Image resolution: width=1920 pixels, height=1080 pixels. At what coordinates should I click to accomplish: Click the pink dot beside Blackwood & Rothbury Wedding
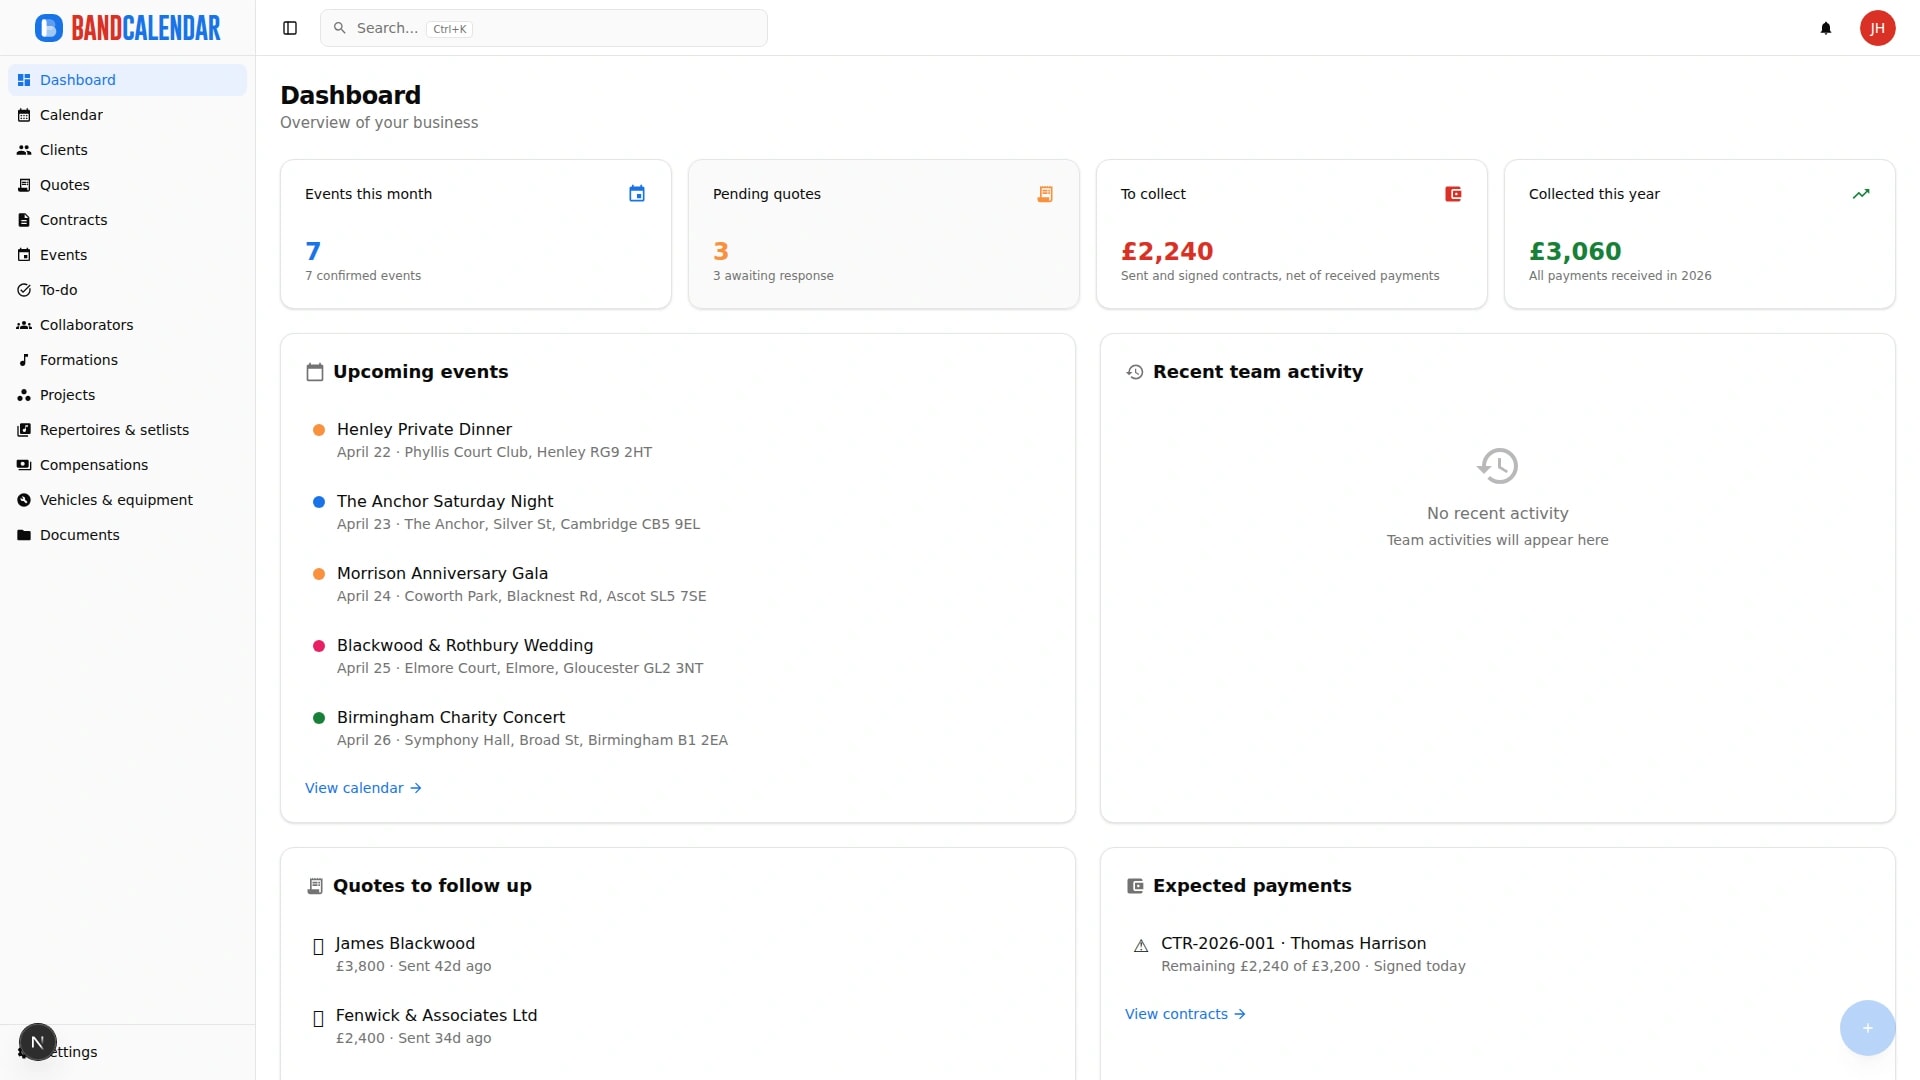coord(319,646)
